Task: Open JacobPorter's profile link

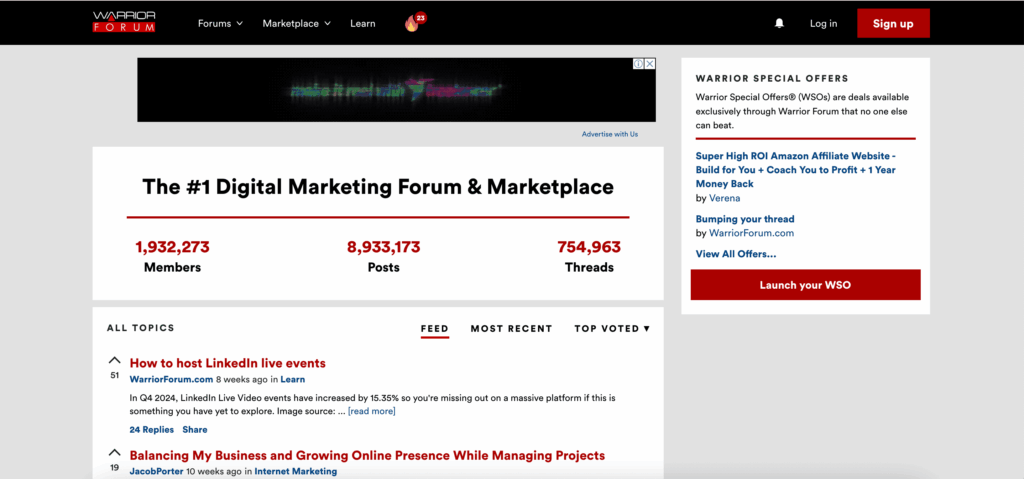Action: tap(157, 471)
